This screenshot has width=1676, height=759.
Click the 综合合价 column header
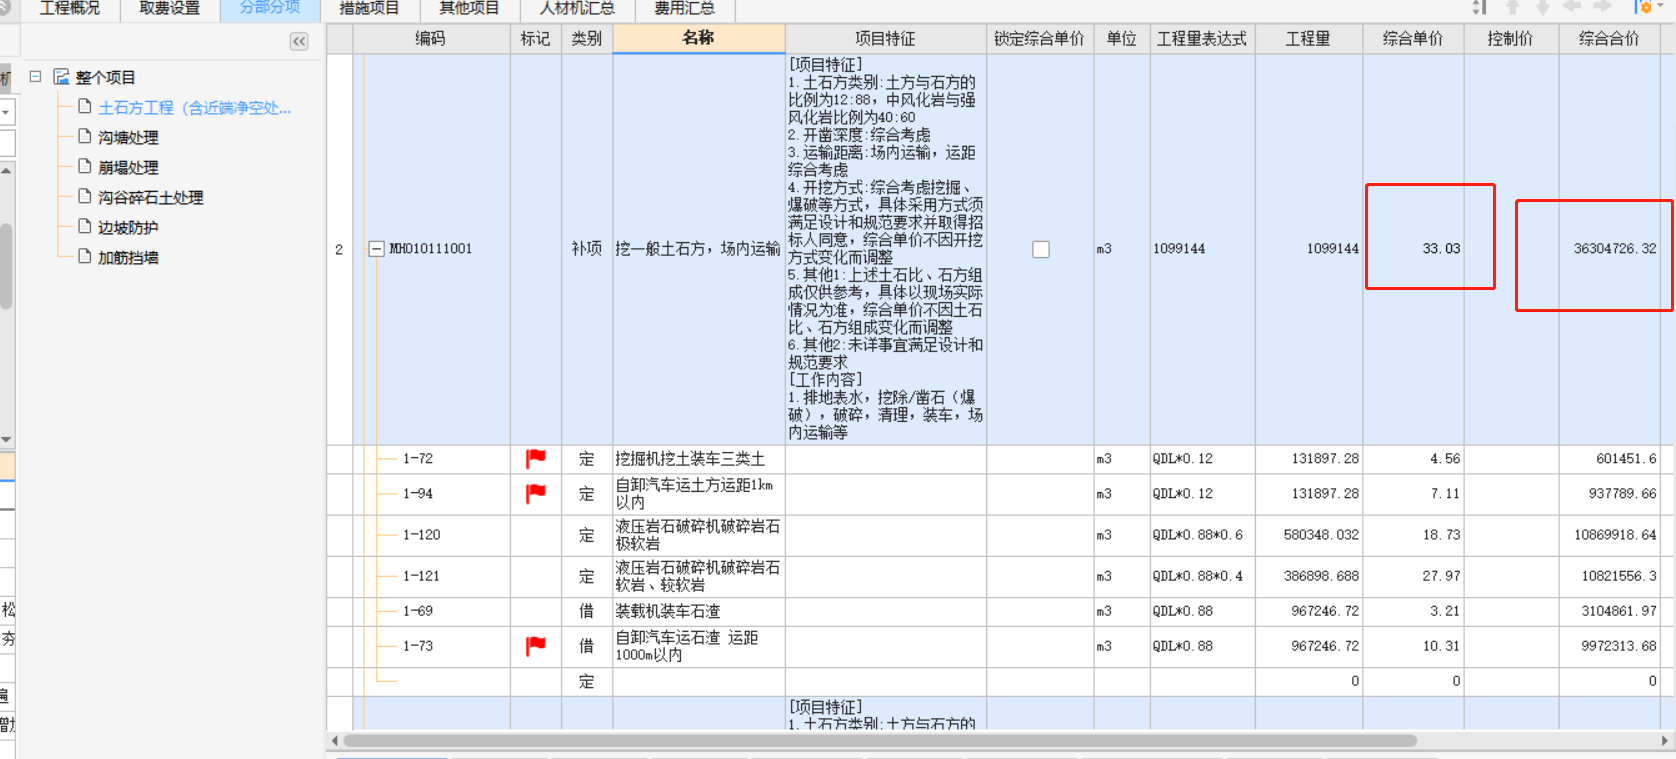1609,39
